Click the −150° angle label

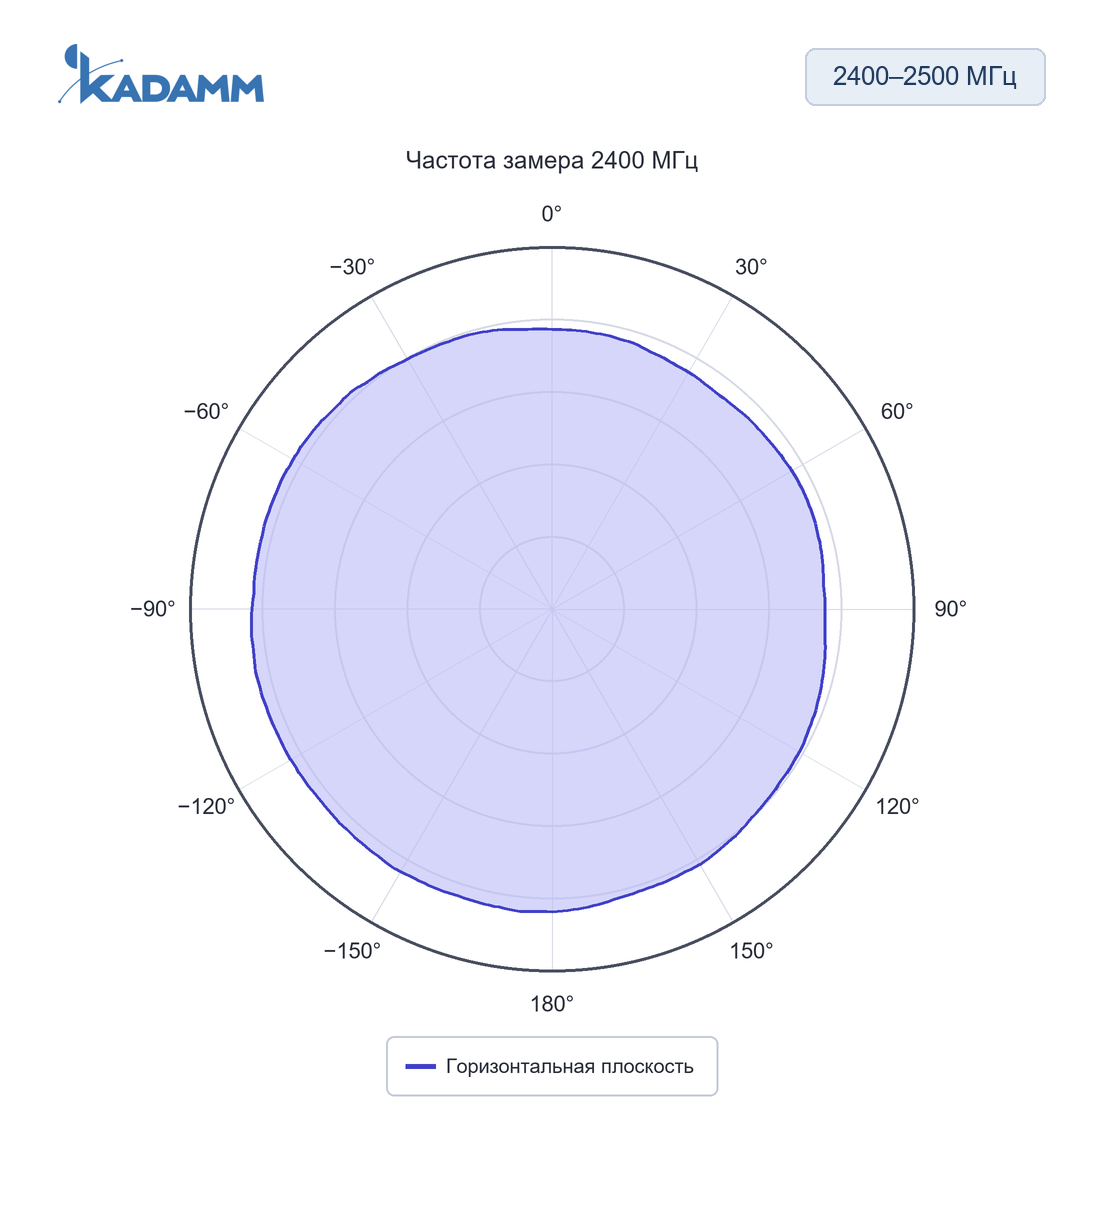[x=352, y=951]
